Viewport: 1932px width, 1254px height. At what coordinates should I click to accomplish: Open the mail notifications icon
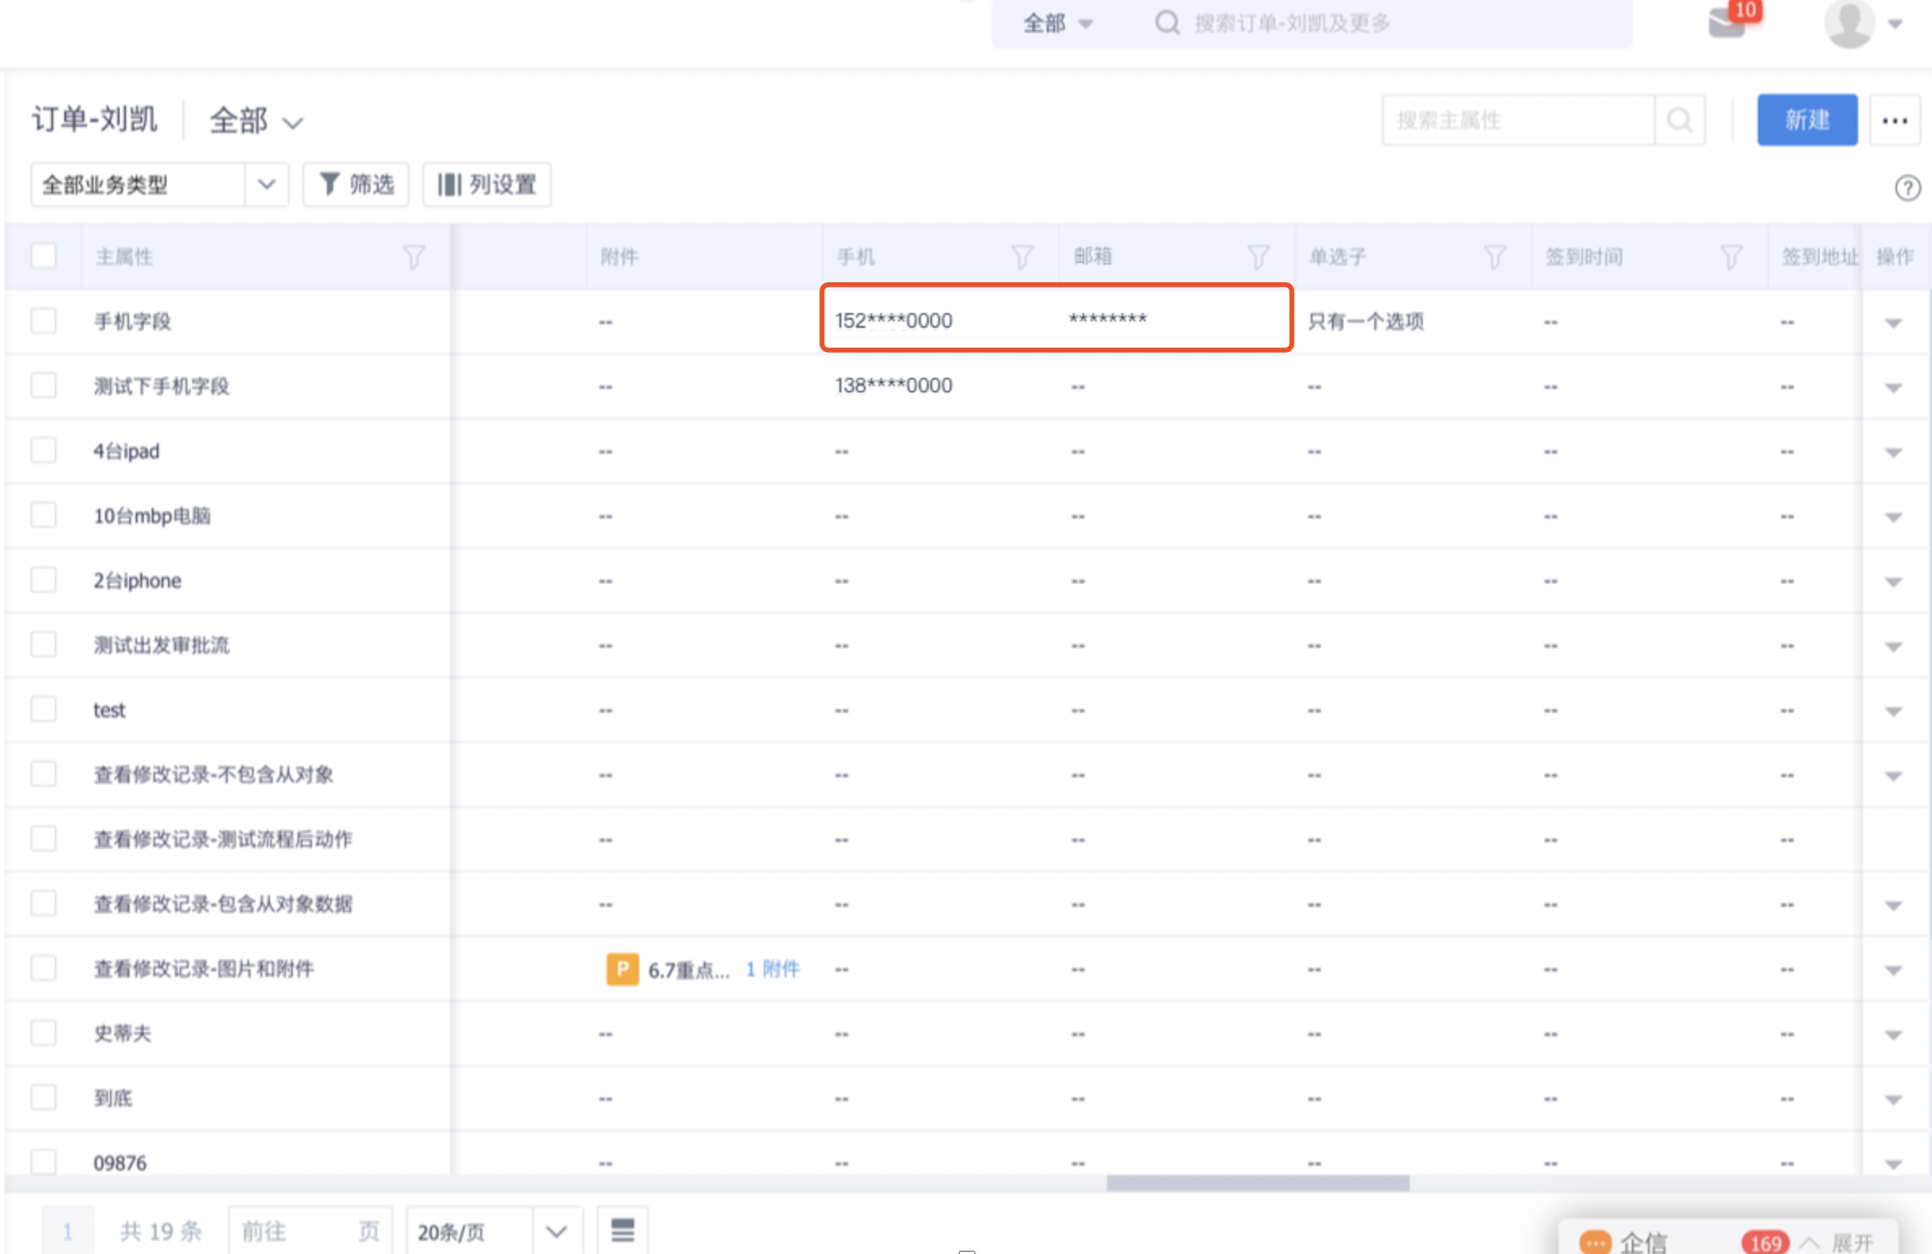pyautogui.click(x=1727, y=23)
